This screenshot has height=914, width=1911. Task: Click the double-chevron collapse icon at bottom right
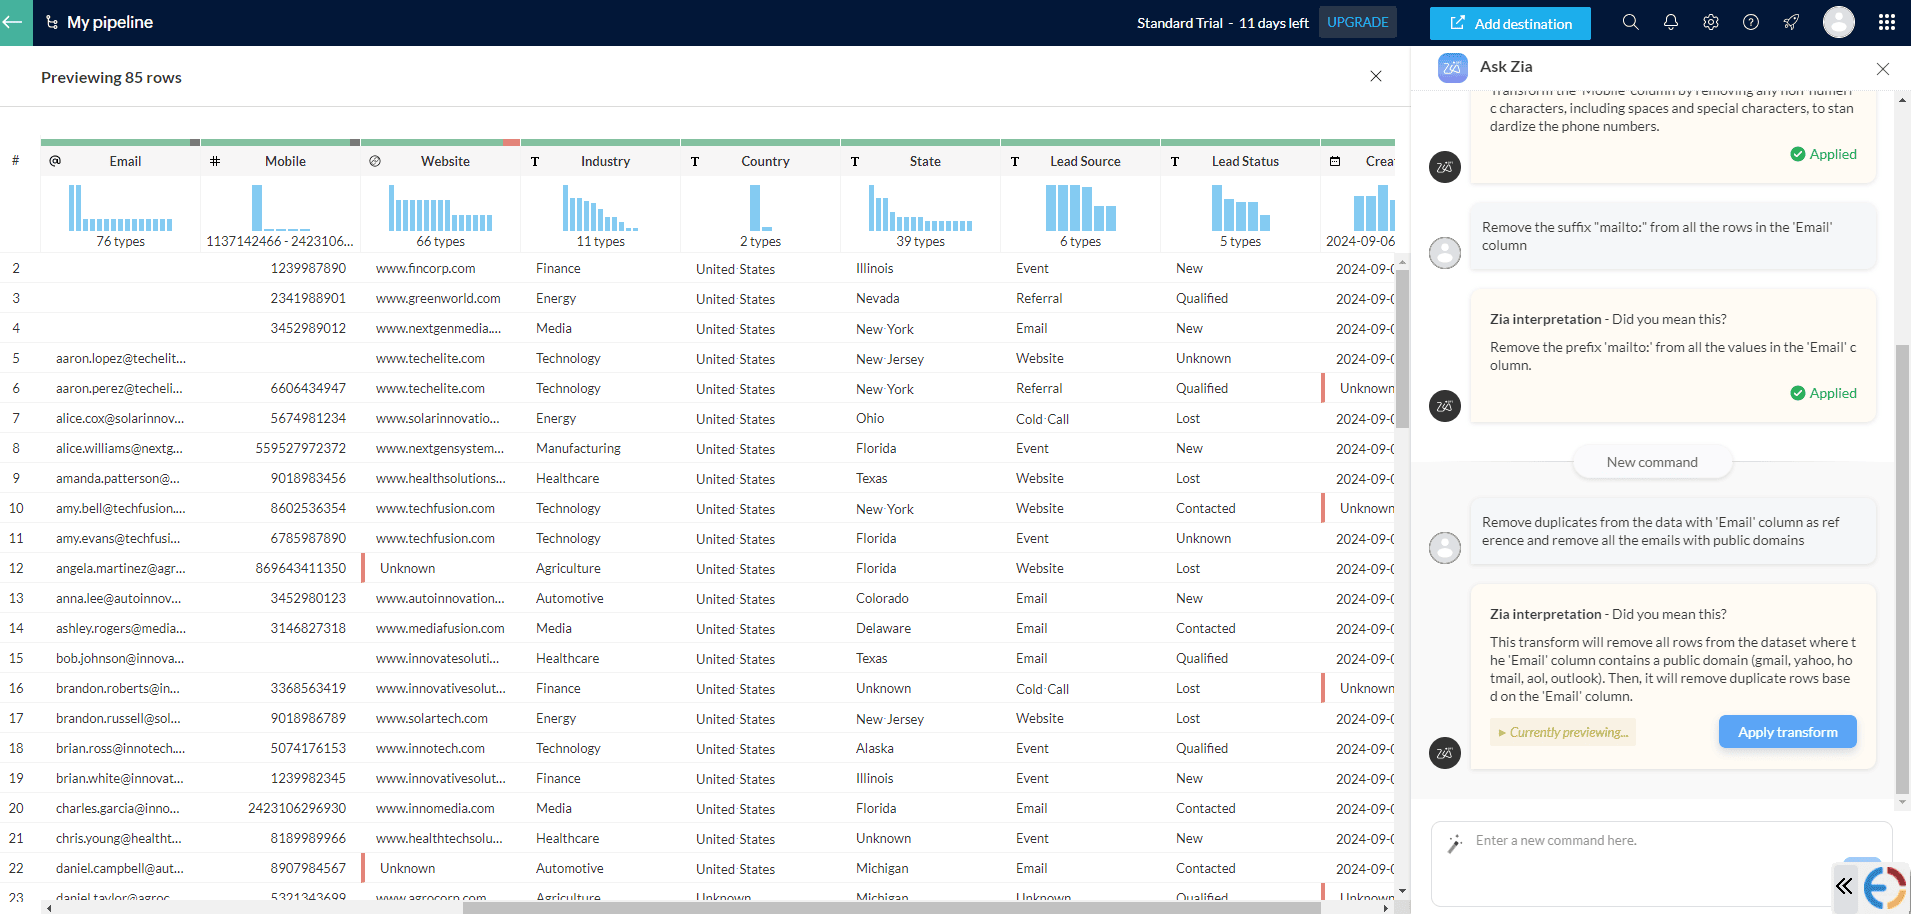click(1844, 885)
